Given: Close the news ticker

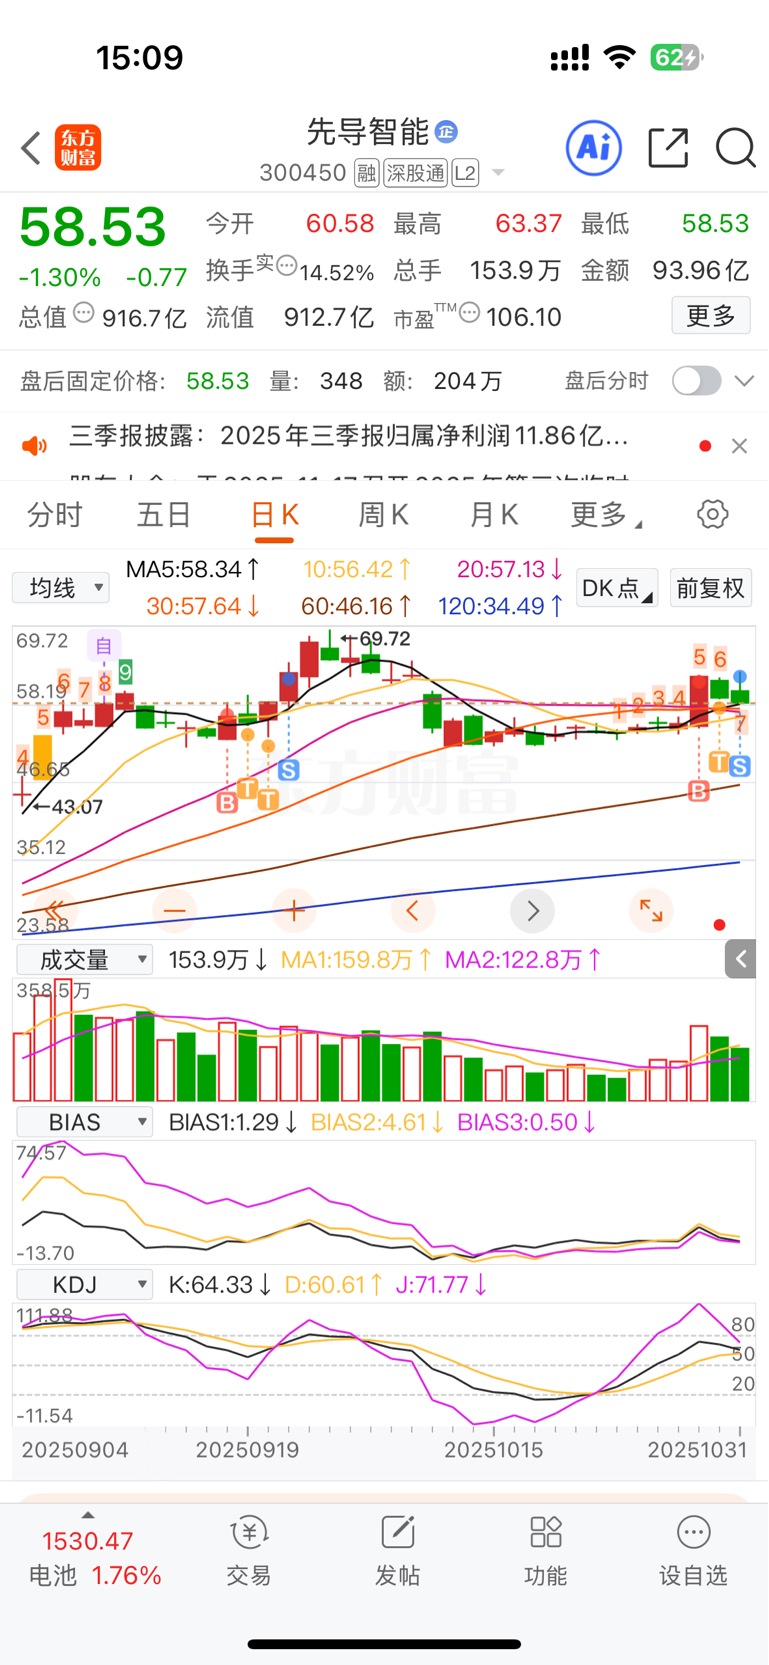Looking at the screenshot, I should click(x=739, y=446).
